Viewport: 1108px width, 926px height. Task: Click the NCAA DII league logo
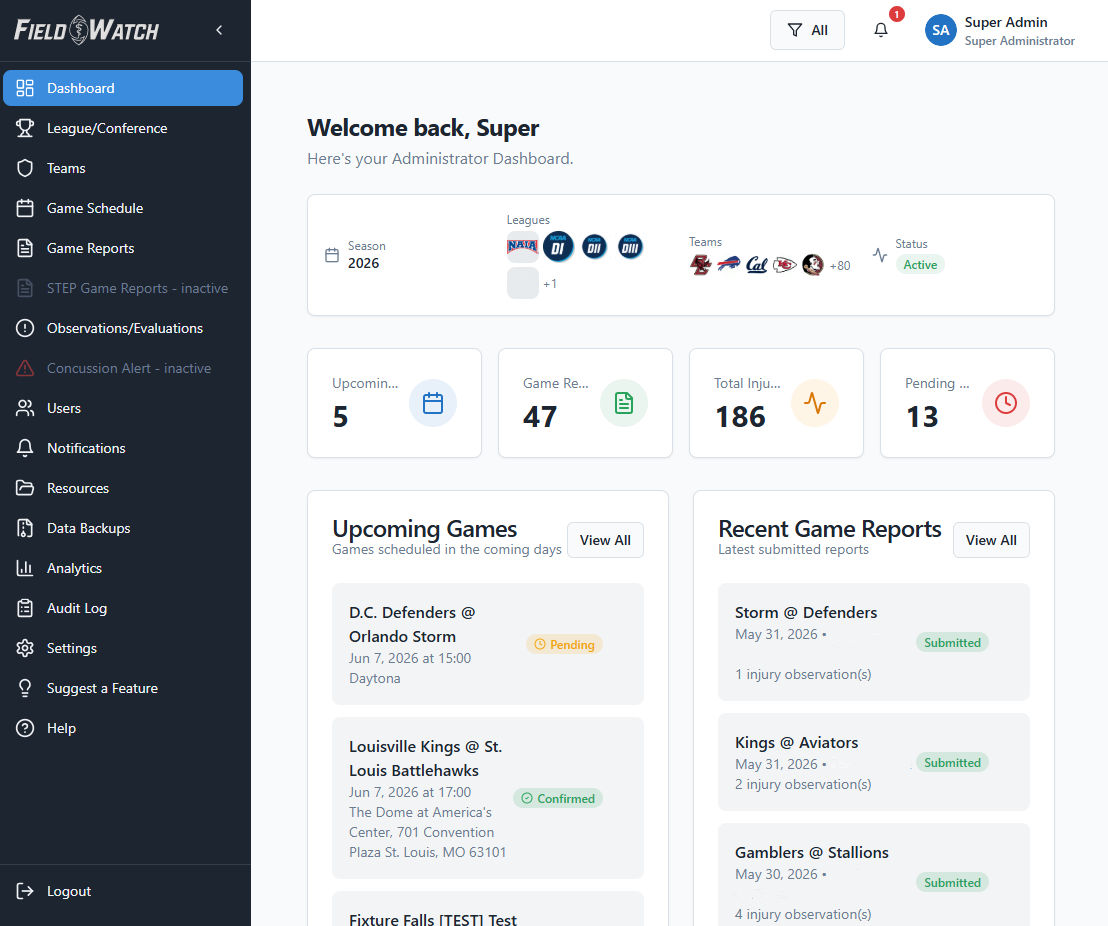tap(594, 247)
